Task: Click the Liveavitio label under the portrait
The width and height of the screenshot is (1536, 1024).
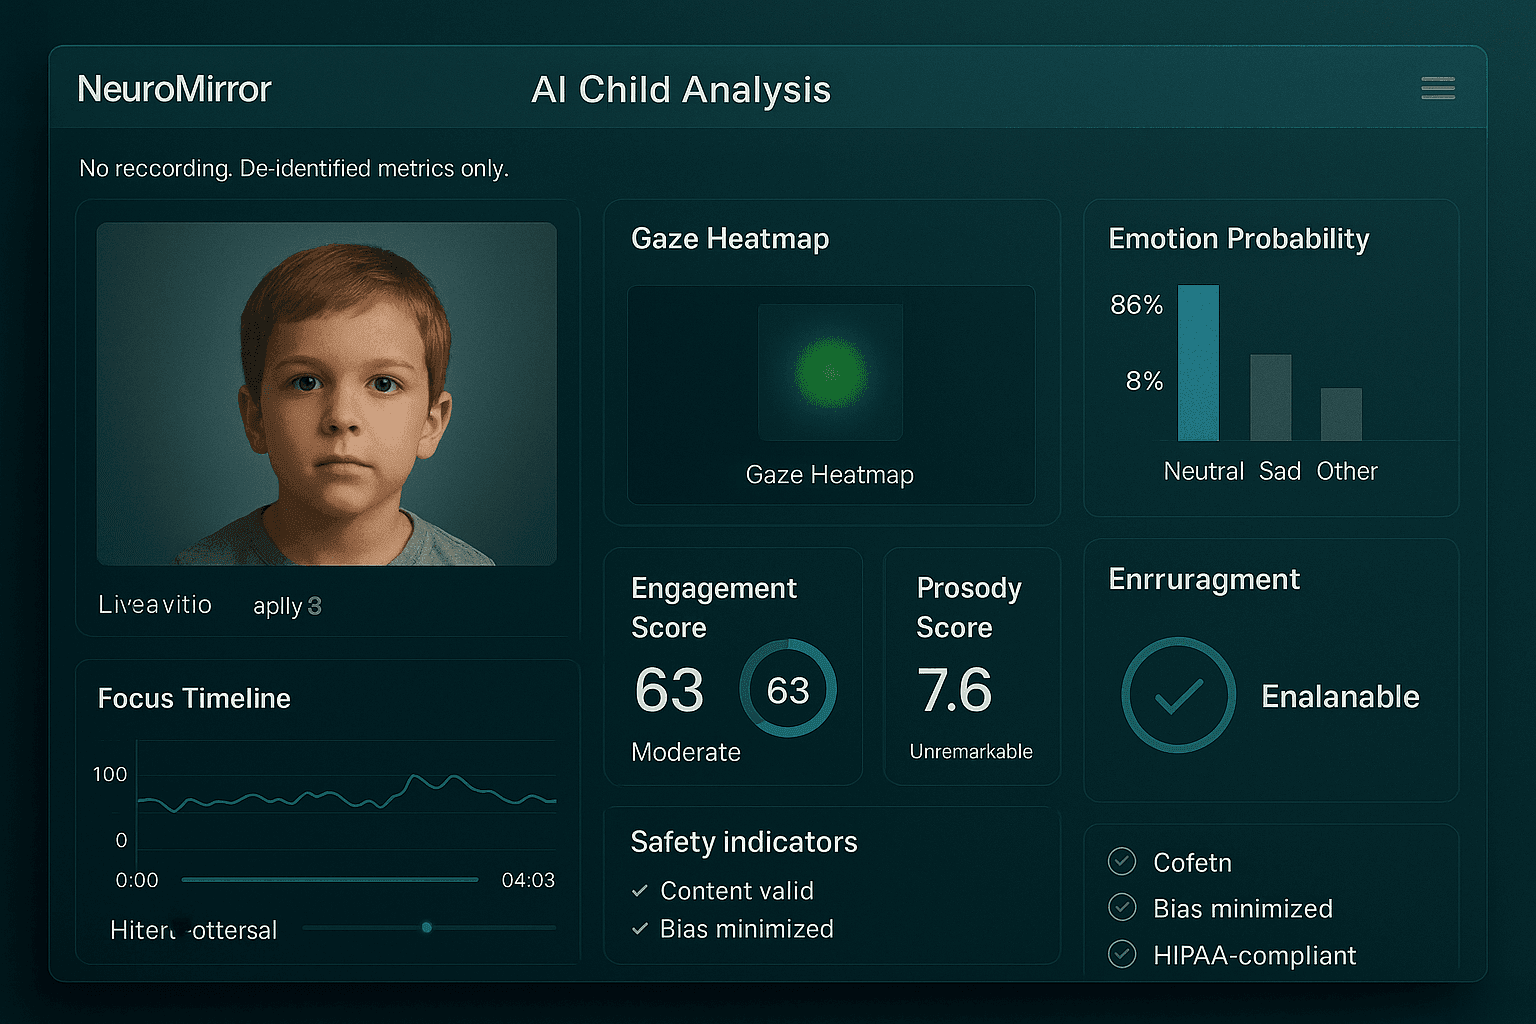Action: click(x=155, y=605)
